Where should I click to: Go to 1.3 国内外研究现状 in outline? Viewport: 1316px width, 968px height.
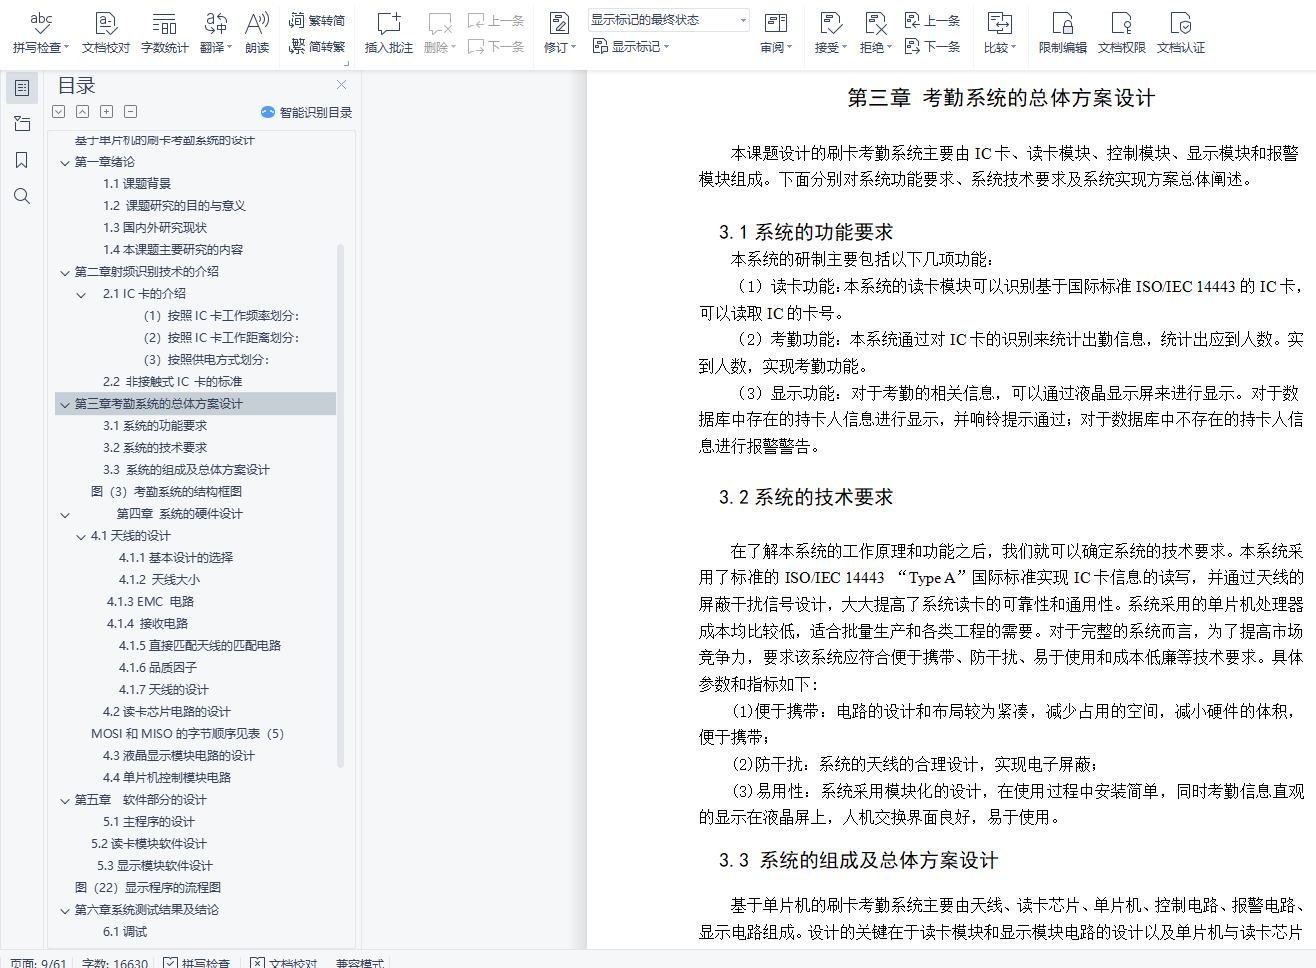point(155,228)
